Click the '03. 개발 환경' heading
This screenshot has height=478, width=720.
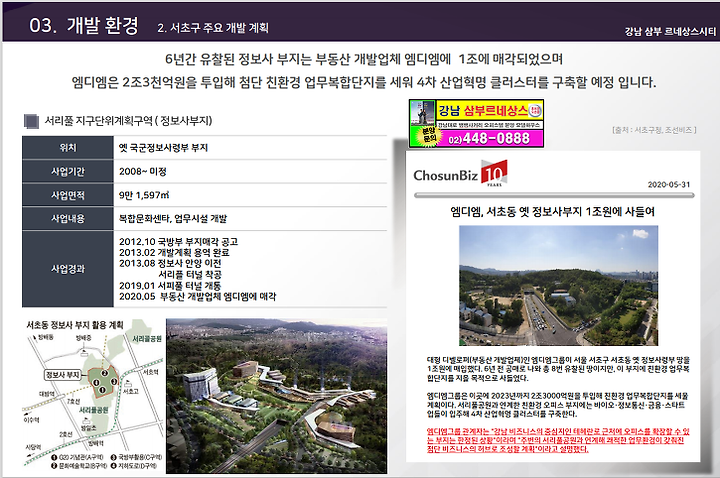[84, 25]
